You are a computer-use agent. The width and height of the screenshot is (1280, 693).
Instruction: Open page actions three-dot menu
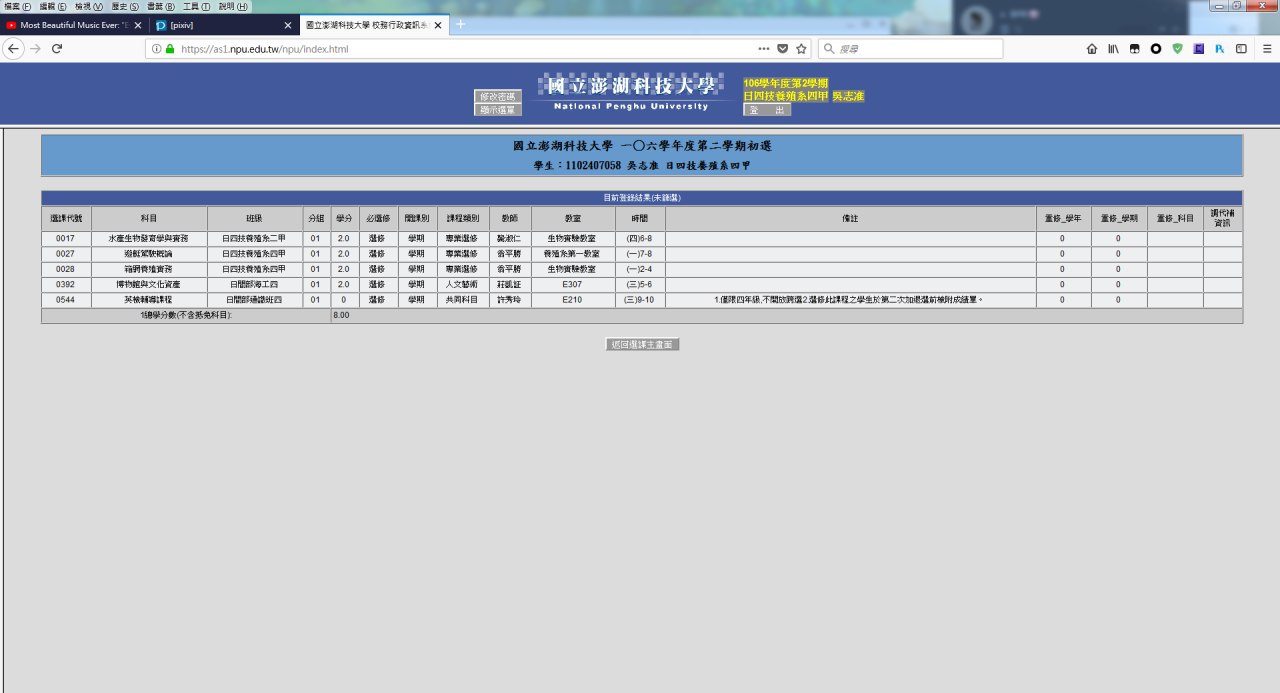(x=763, y=49)
